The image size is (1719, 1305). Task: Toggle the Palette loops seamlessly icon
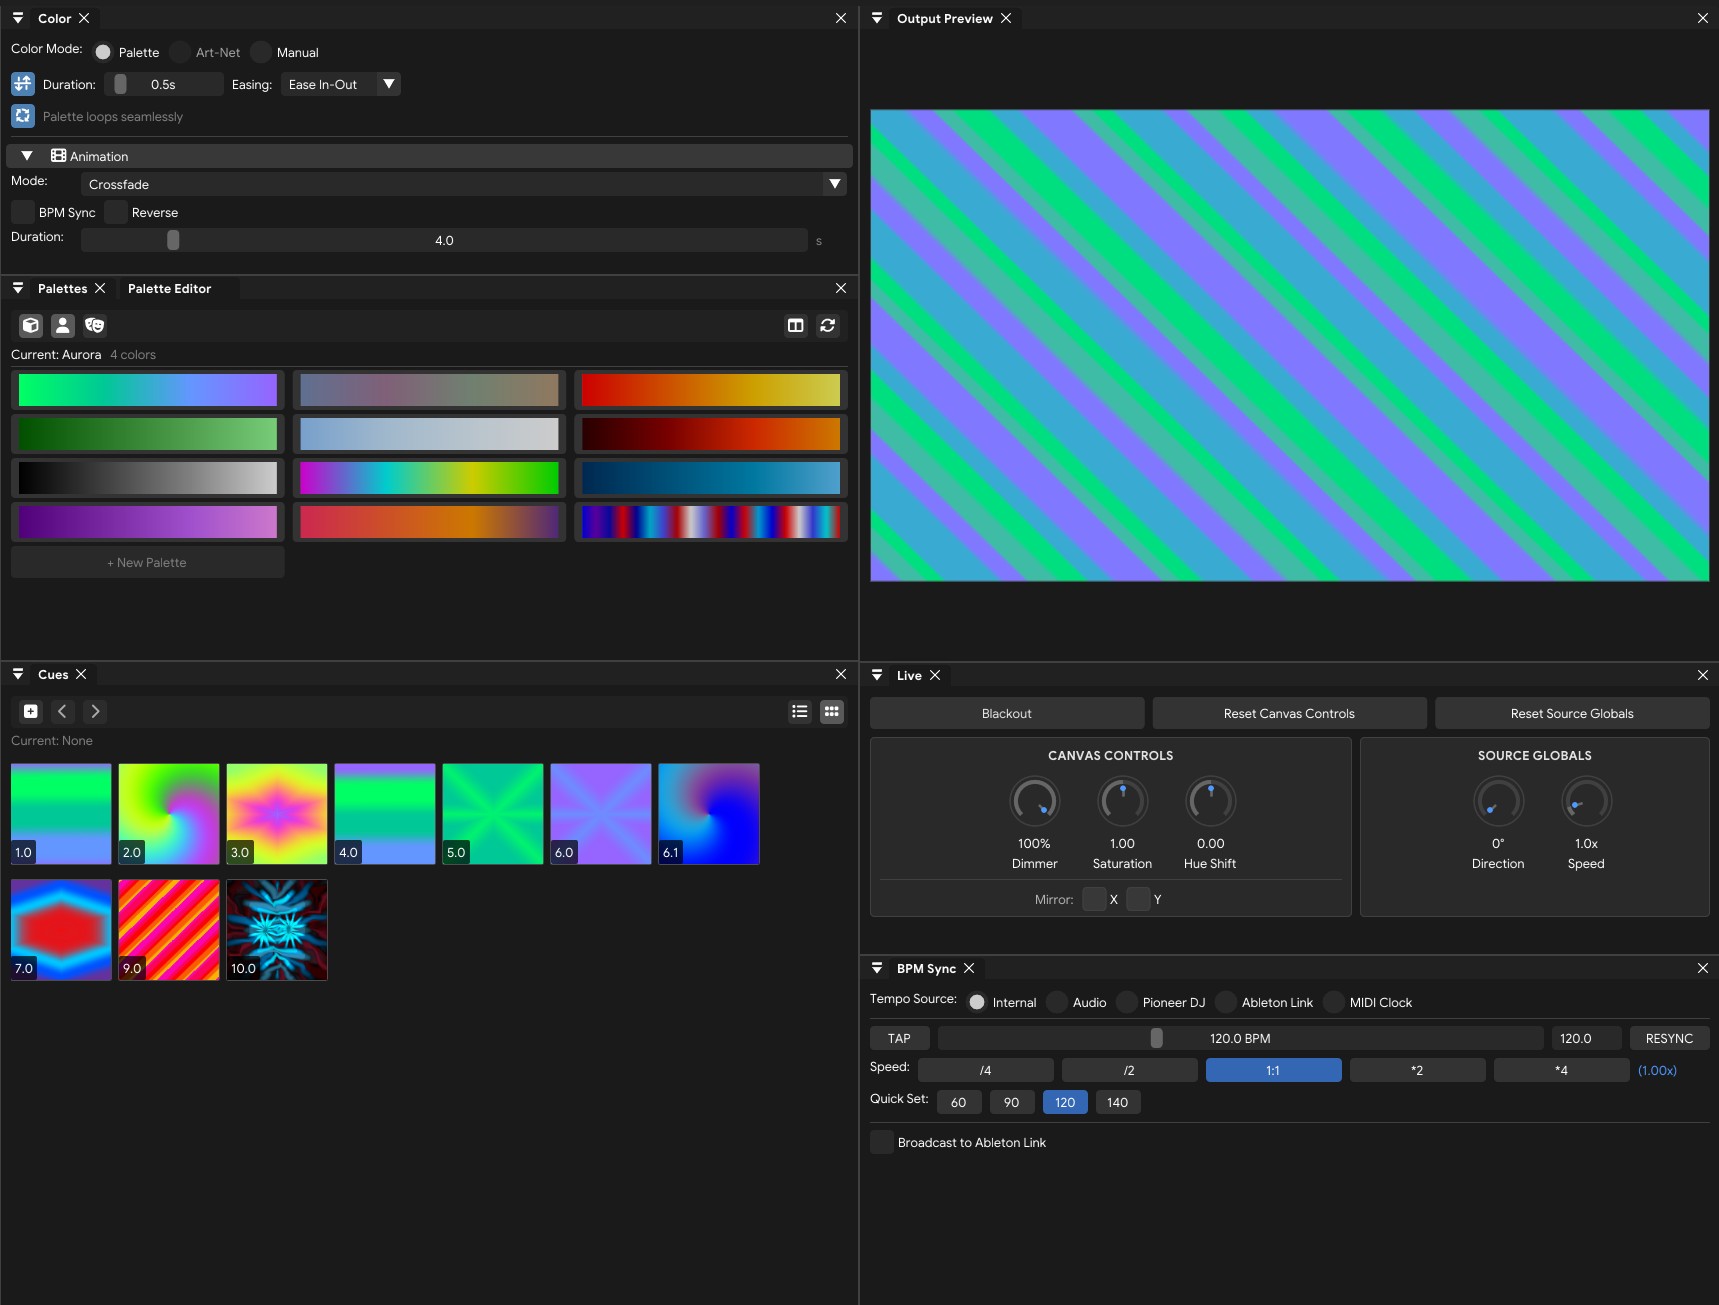[23, 116]
